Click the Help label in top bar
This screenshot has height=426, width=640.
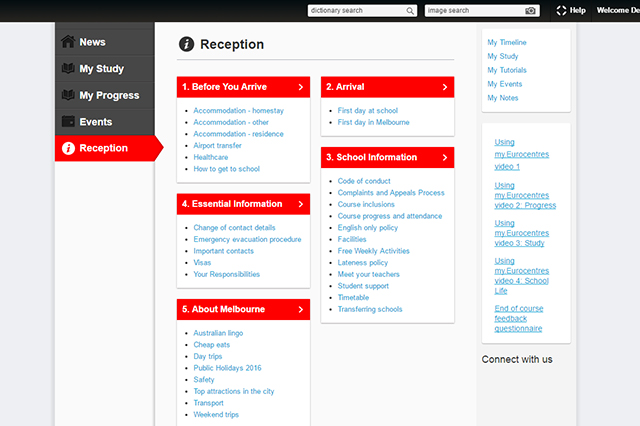point(578,10)
